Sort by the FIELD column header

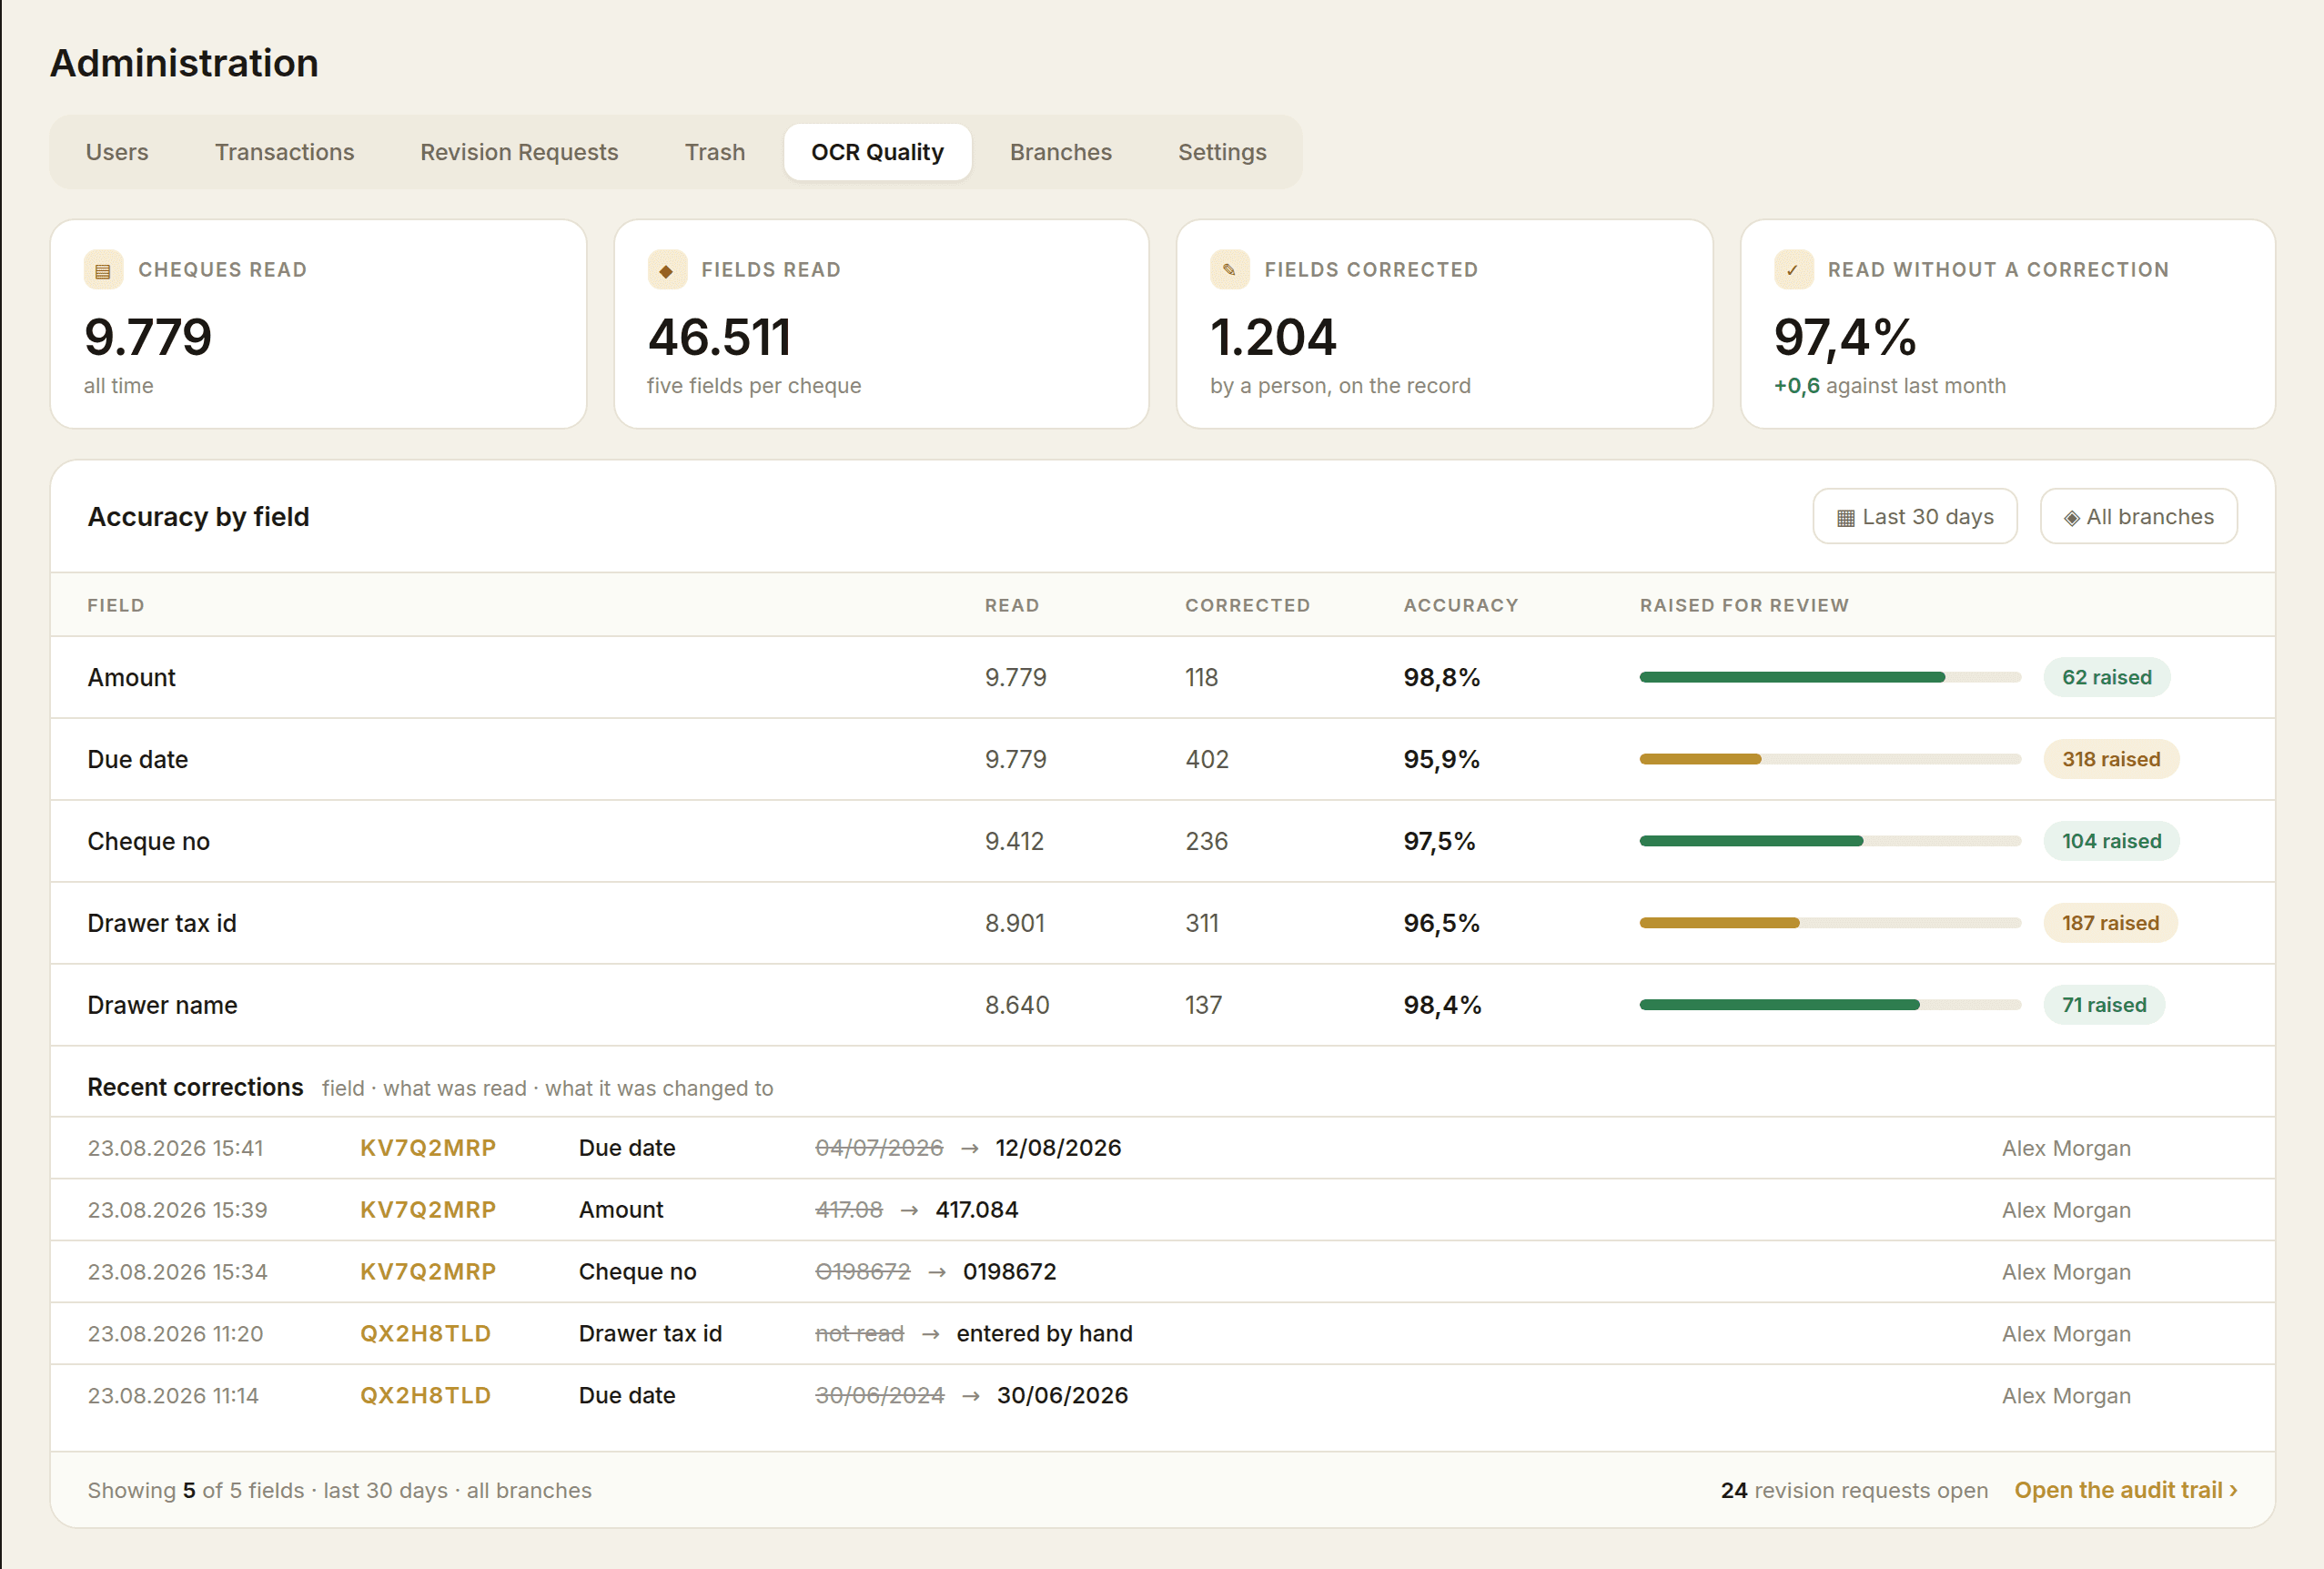[116, 606]
